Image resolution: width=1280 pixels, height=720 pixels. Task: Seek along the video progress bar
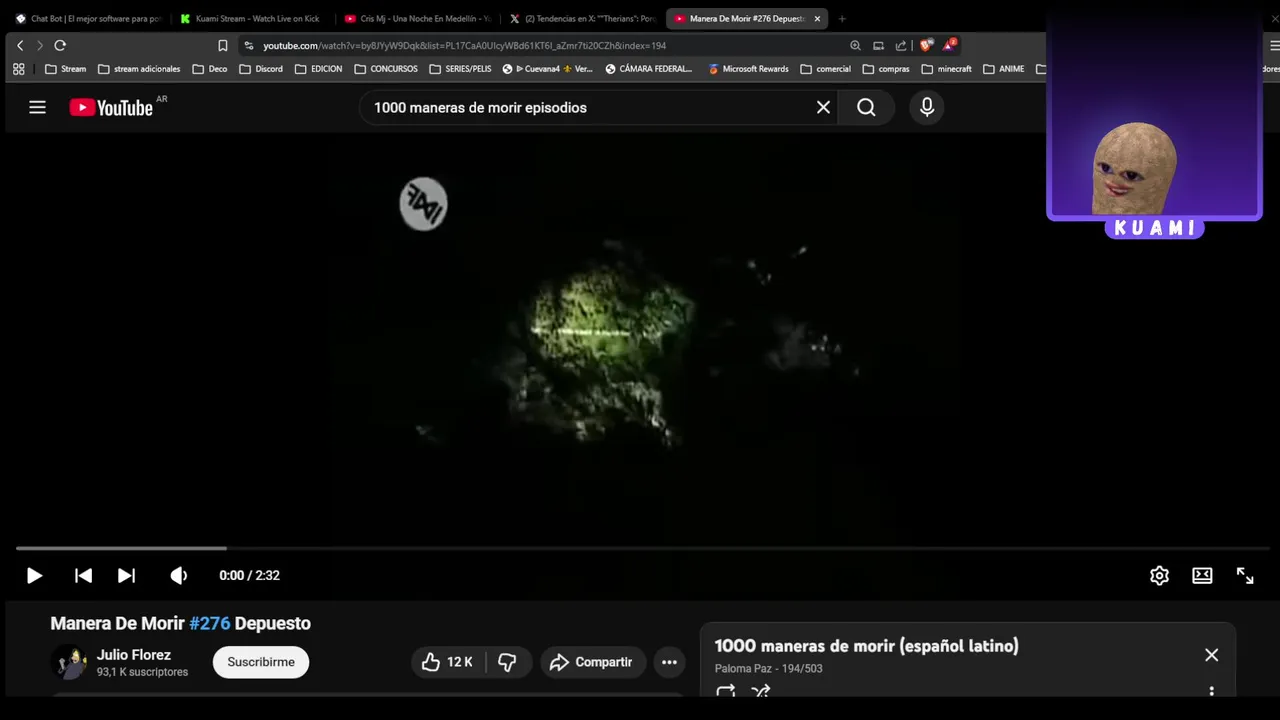point(642,548)
